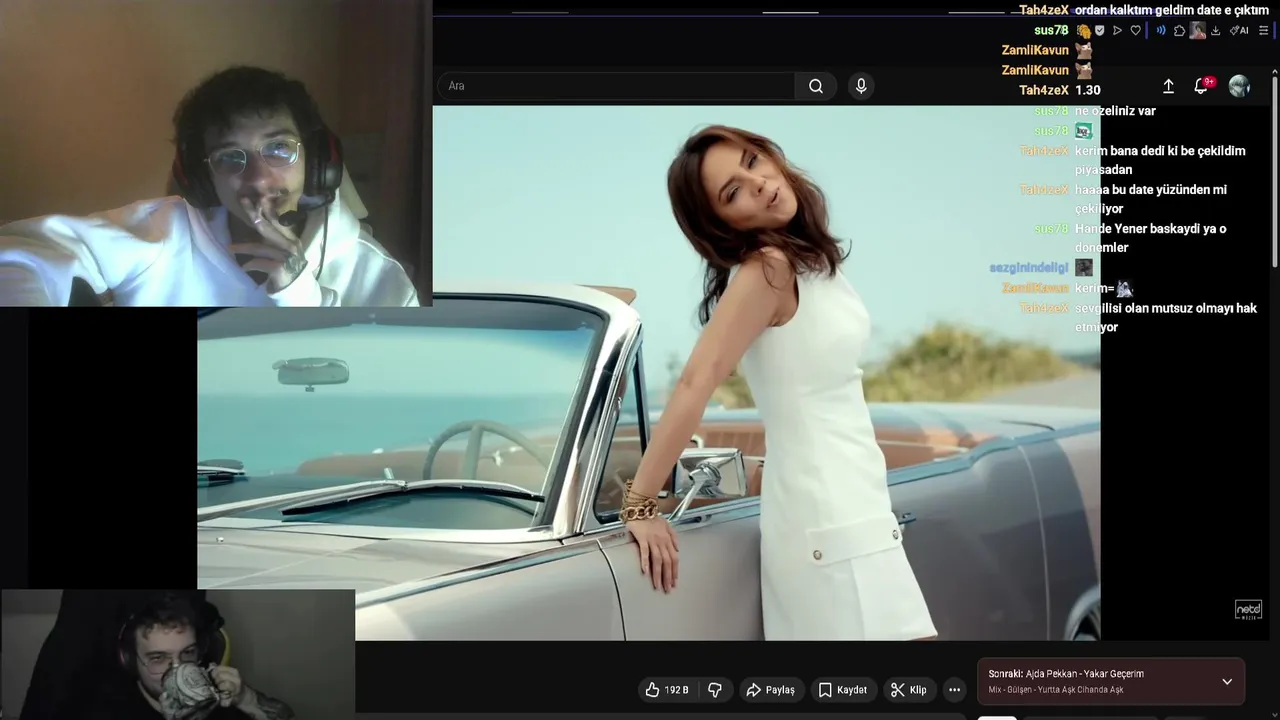Viewport: 1280px width, 720px height.
Task: Share video via Paylaş button
Action: tap(770, 690)
